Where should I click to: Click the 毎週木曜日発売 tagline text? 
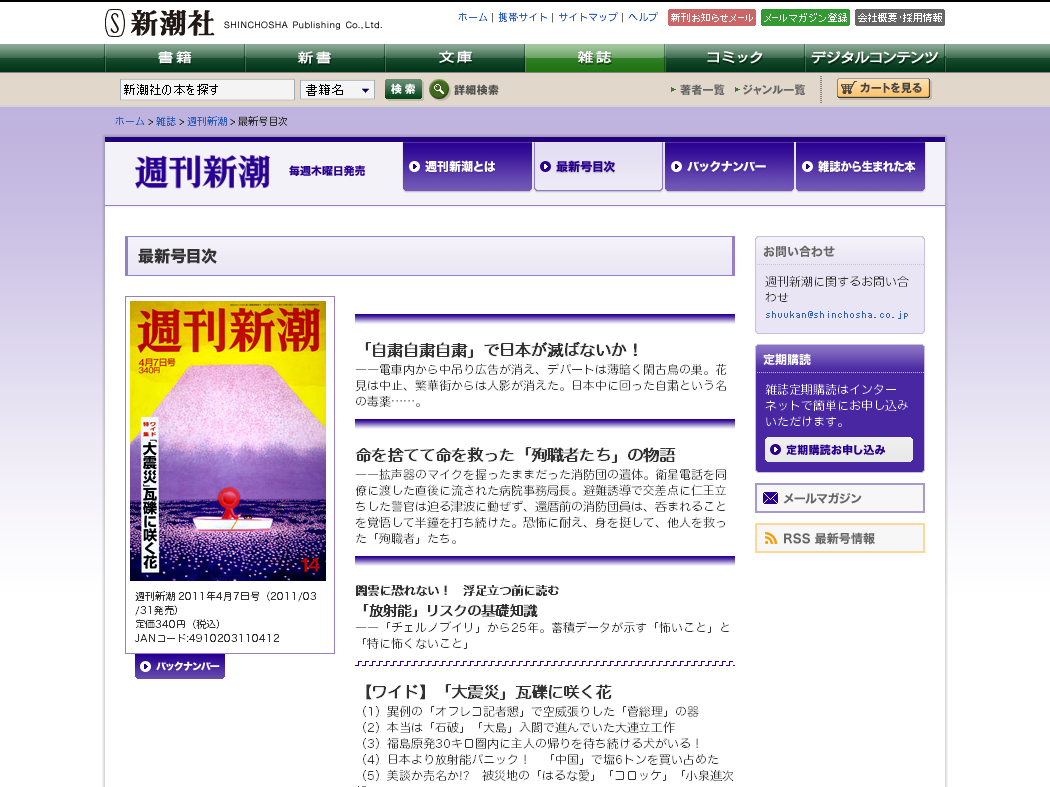[x=327, y=171]
